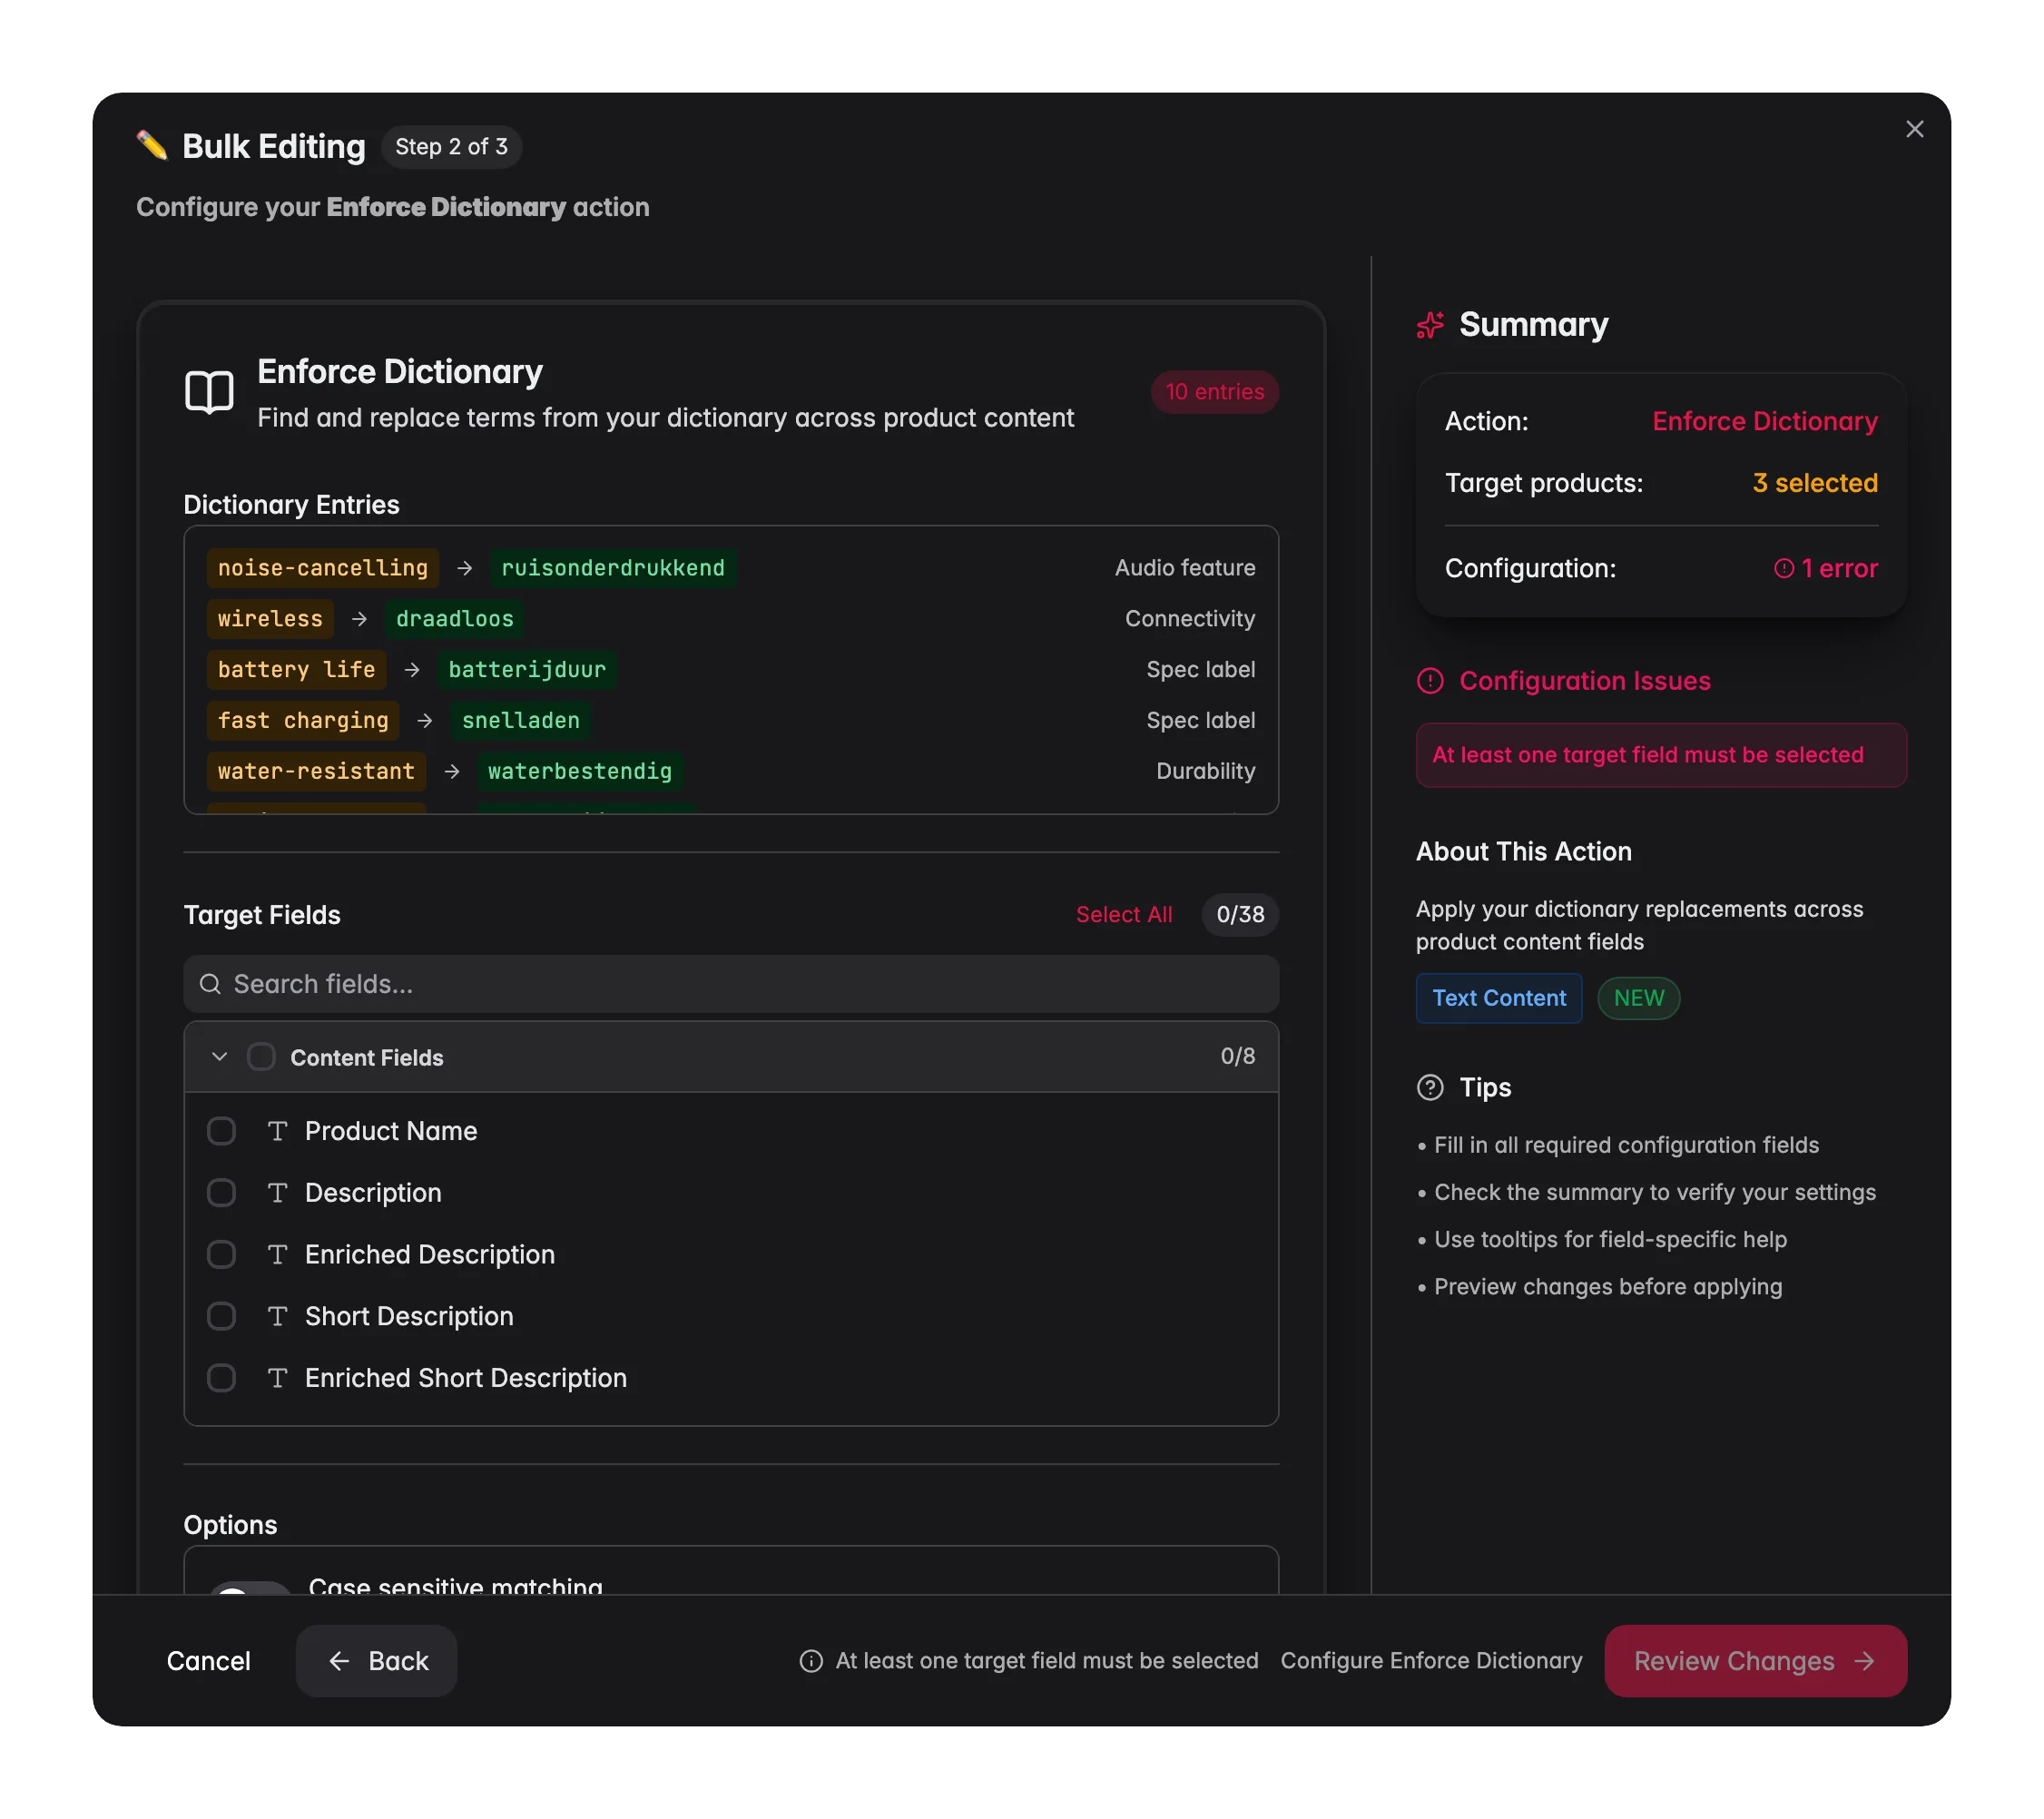Click the arrow after fast charging entry

[425, 721]
